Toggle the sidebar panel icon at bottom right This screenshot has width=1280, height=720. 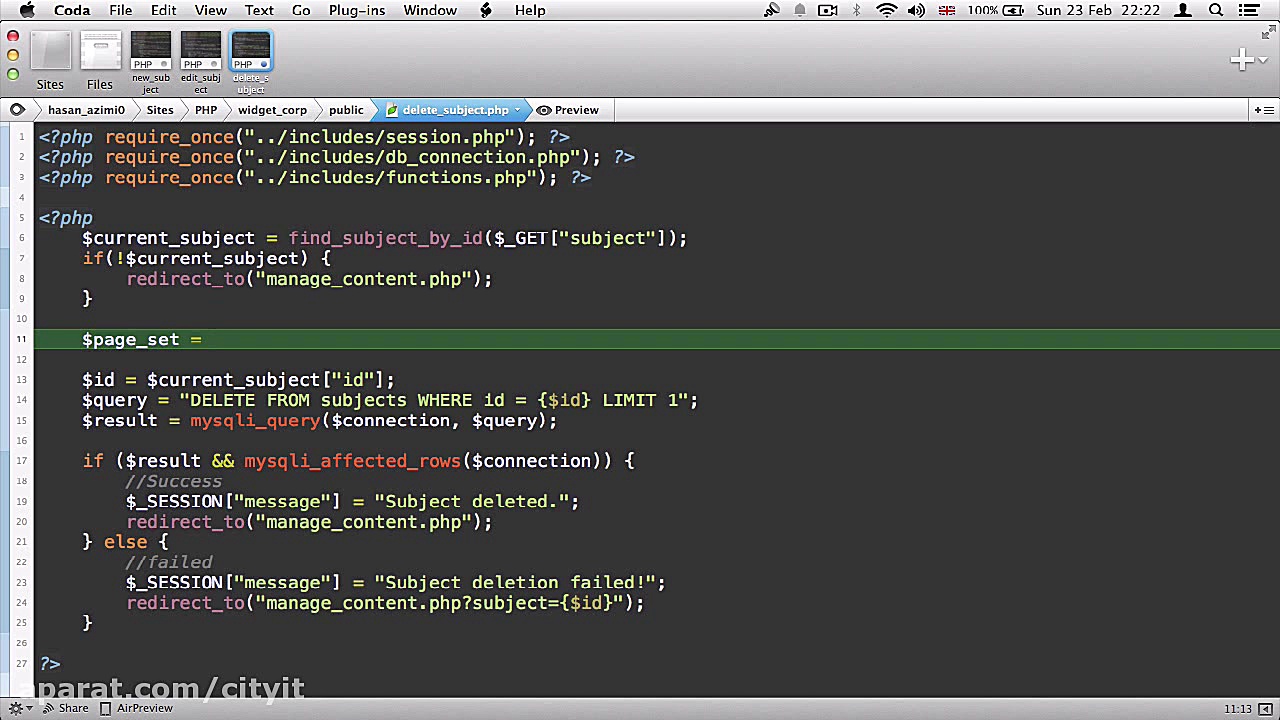[x=1265, y=709]
